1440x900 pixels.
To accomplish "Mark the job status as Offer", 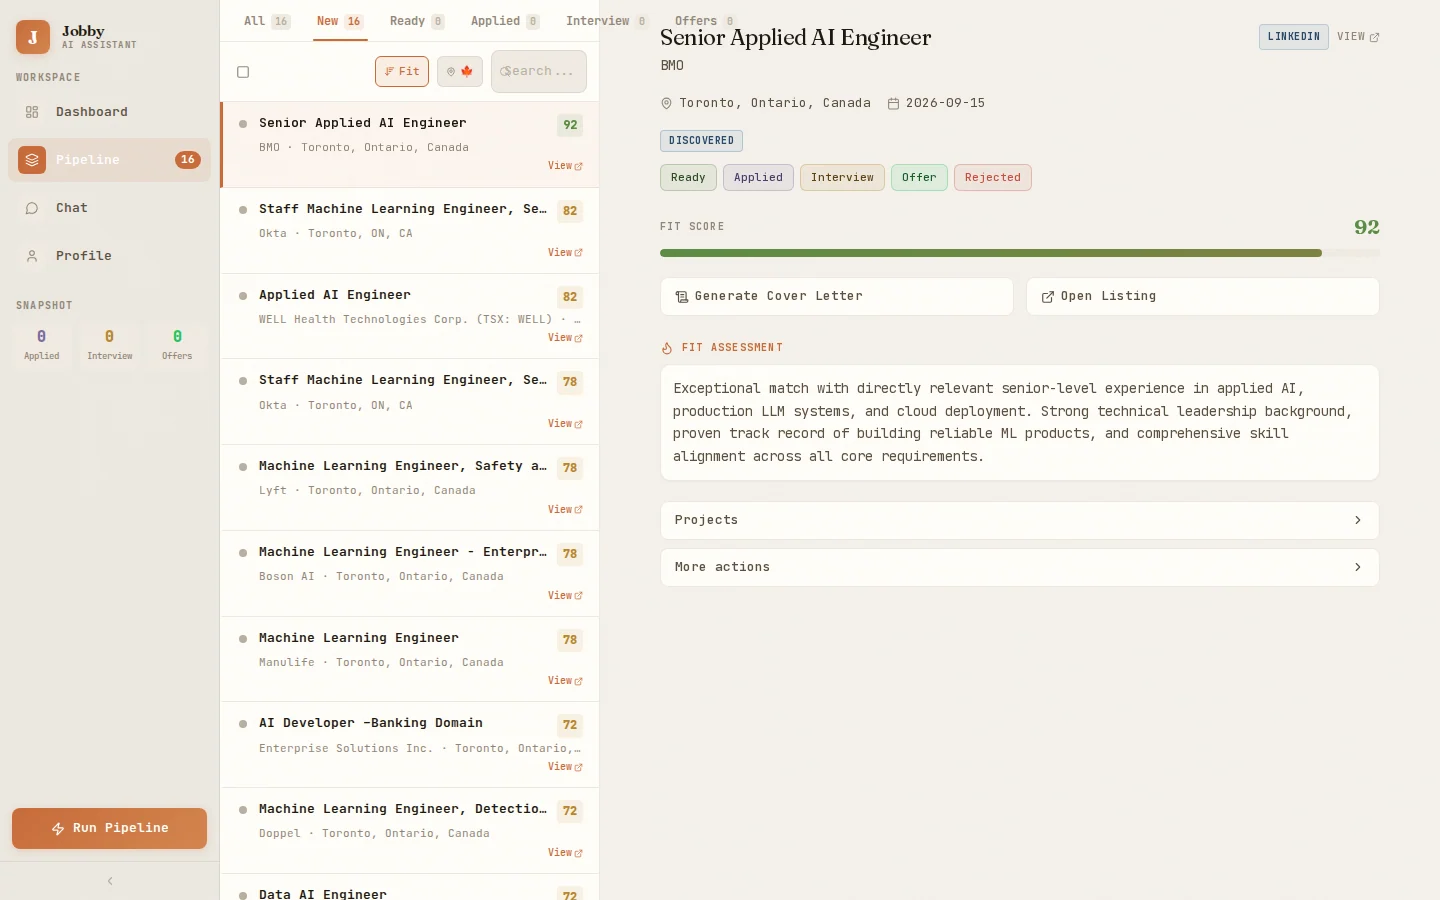I will click(919, 178).
